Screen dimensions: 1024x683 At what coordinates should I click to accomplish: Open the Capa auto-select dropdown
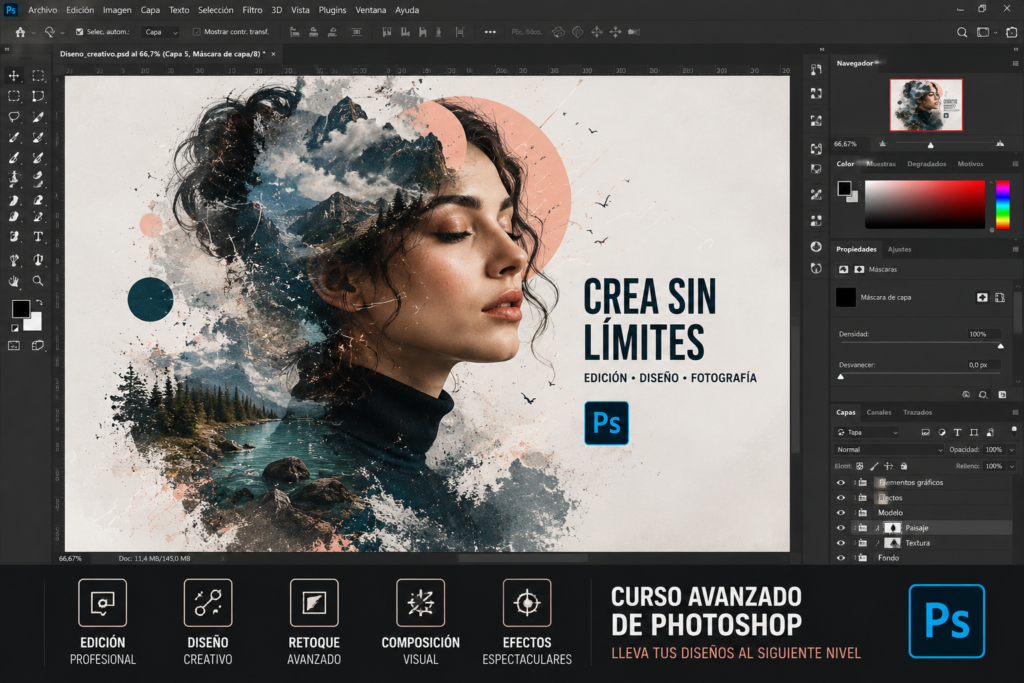click(162, 32)
